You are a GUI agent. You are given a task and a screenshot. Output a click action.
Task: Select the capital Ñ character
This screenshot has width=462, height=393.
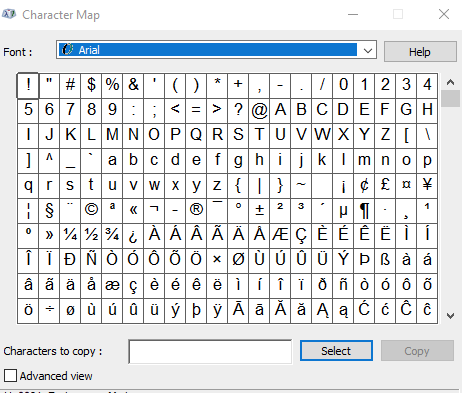91,261
